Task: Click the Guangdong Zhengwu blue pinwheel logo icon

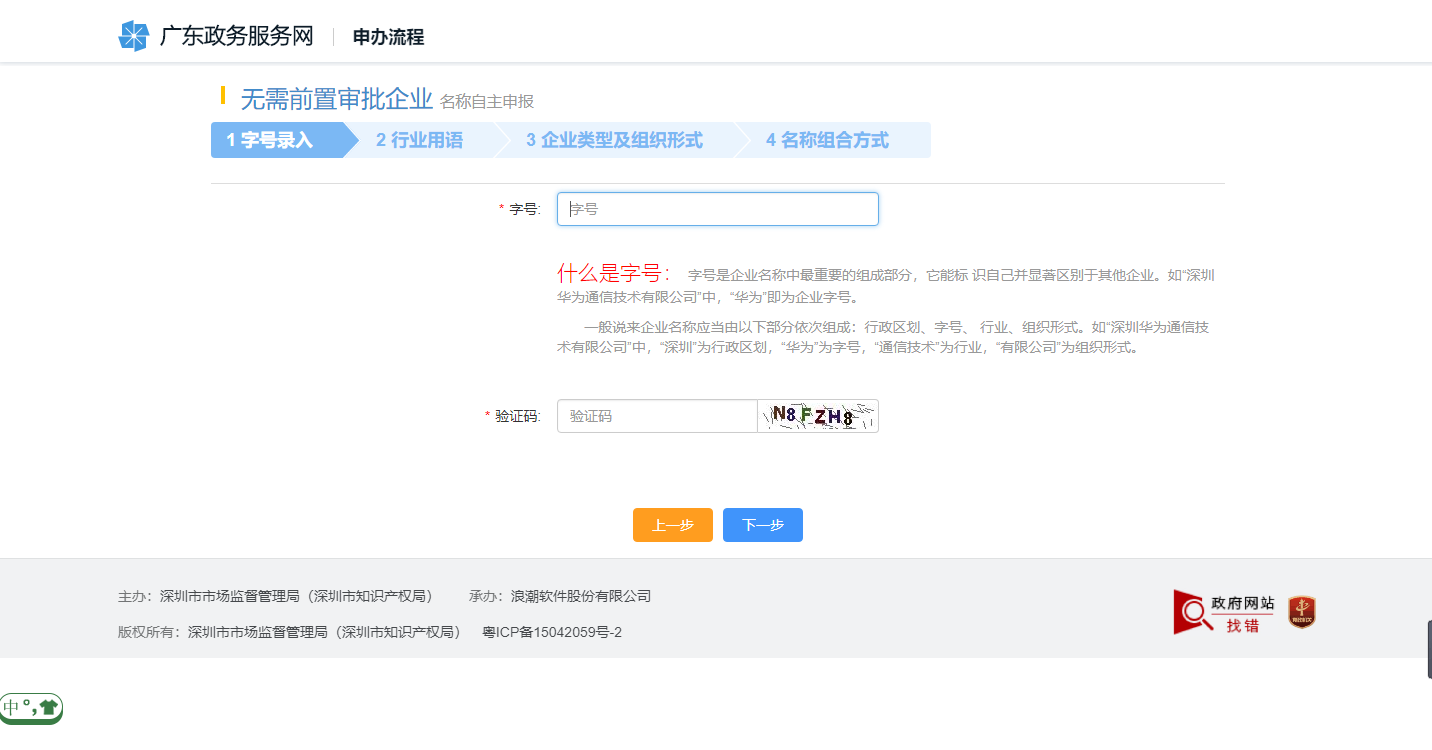Action: (133, 36)
